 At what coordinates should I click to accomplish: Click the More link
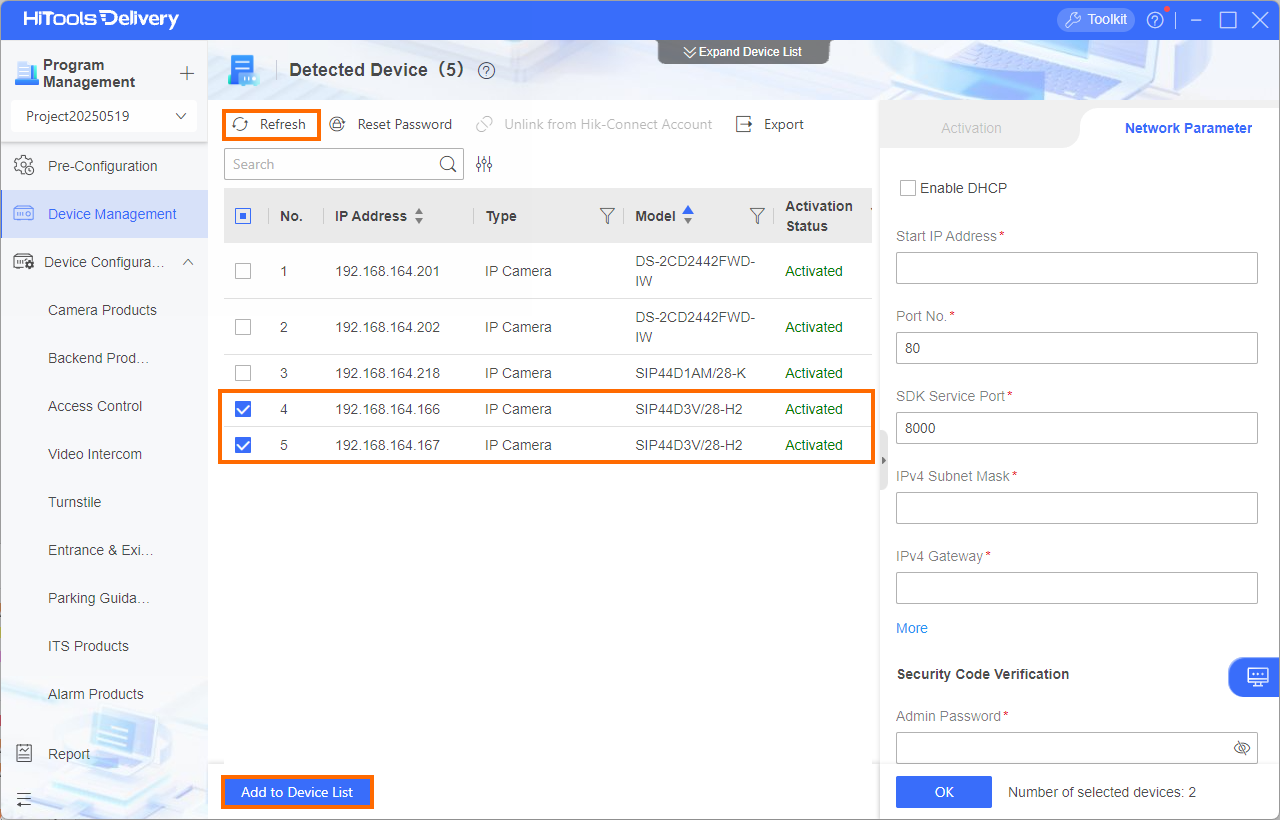click(912, 628)
